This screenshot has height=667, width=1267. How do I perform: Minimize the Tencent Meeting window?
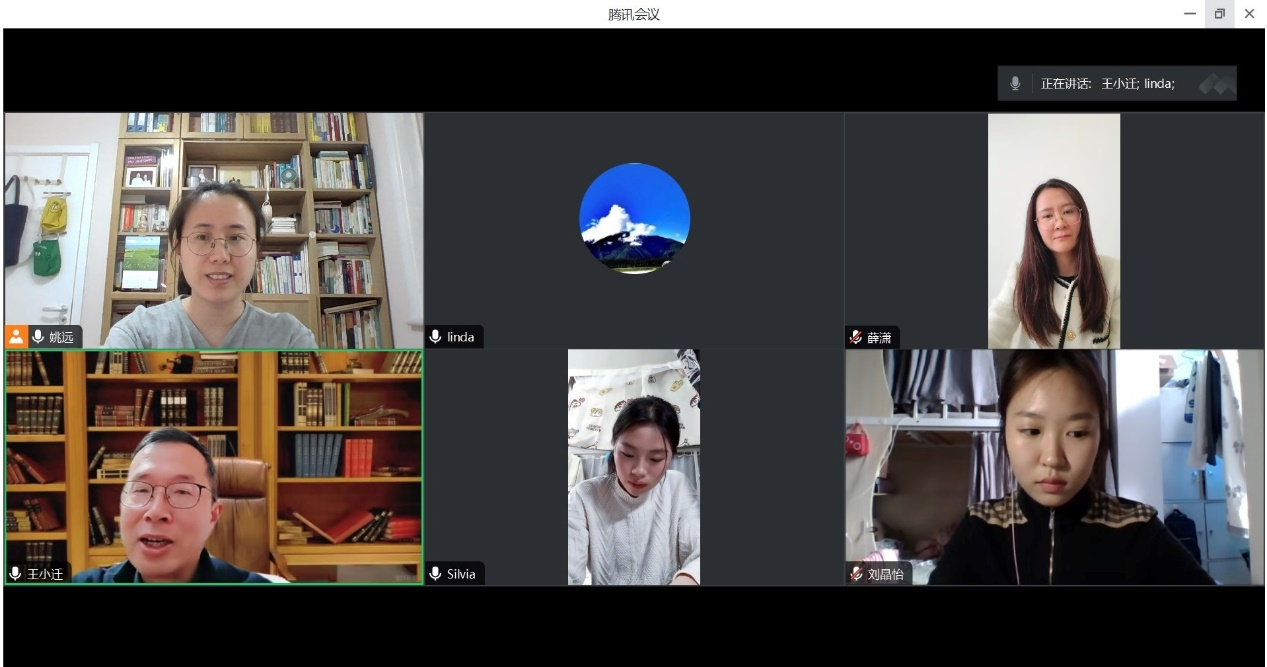[x=1190, y=14]
